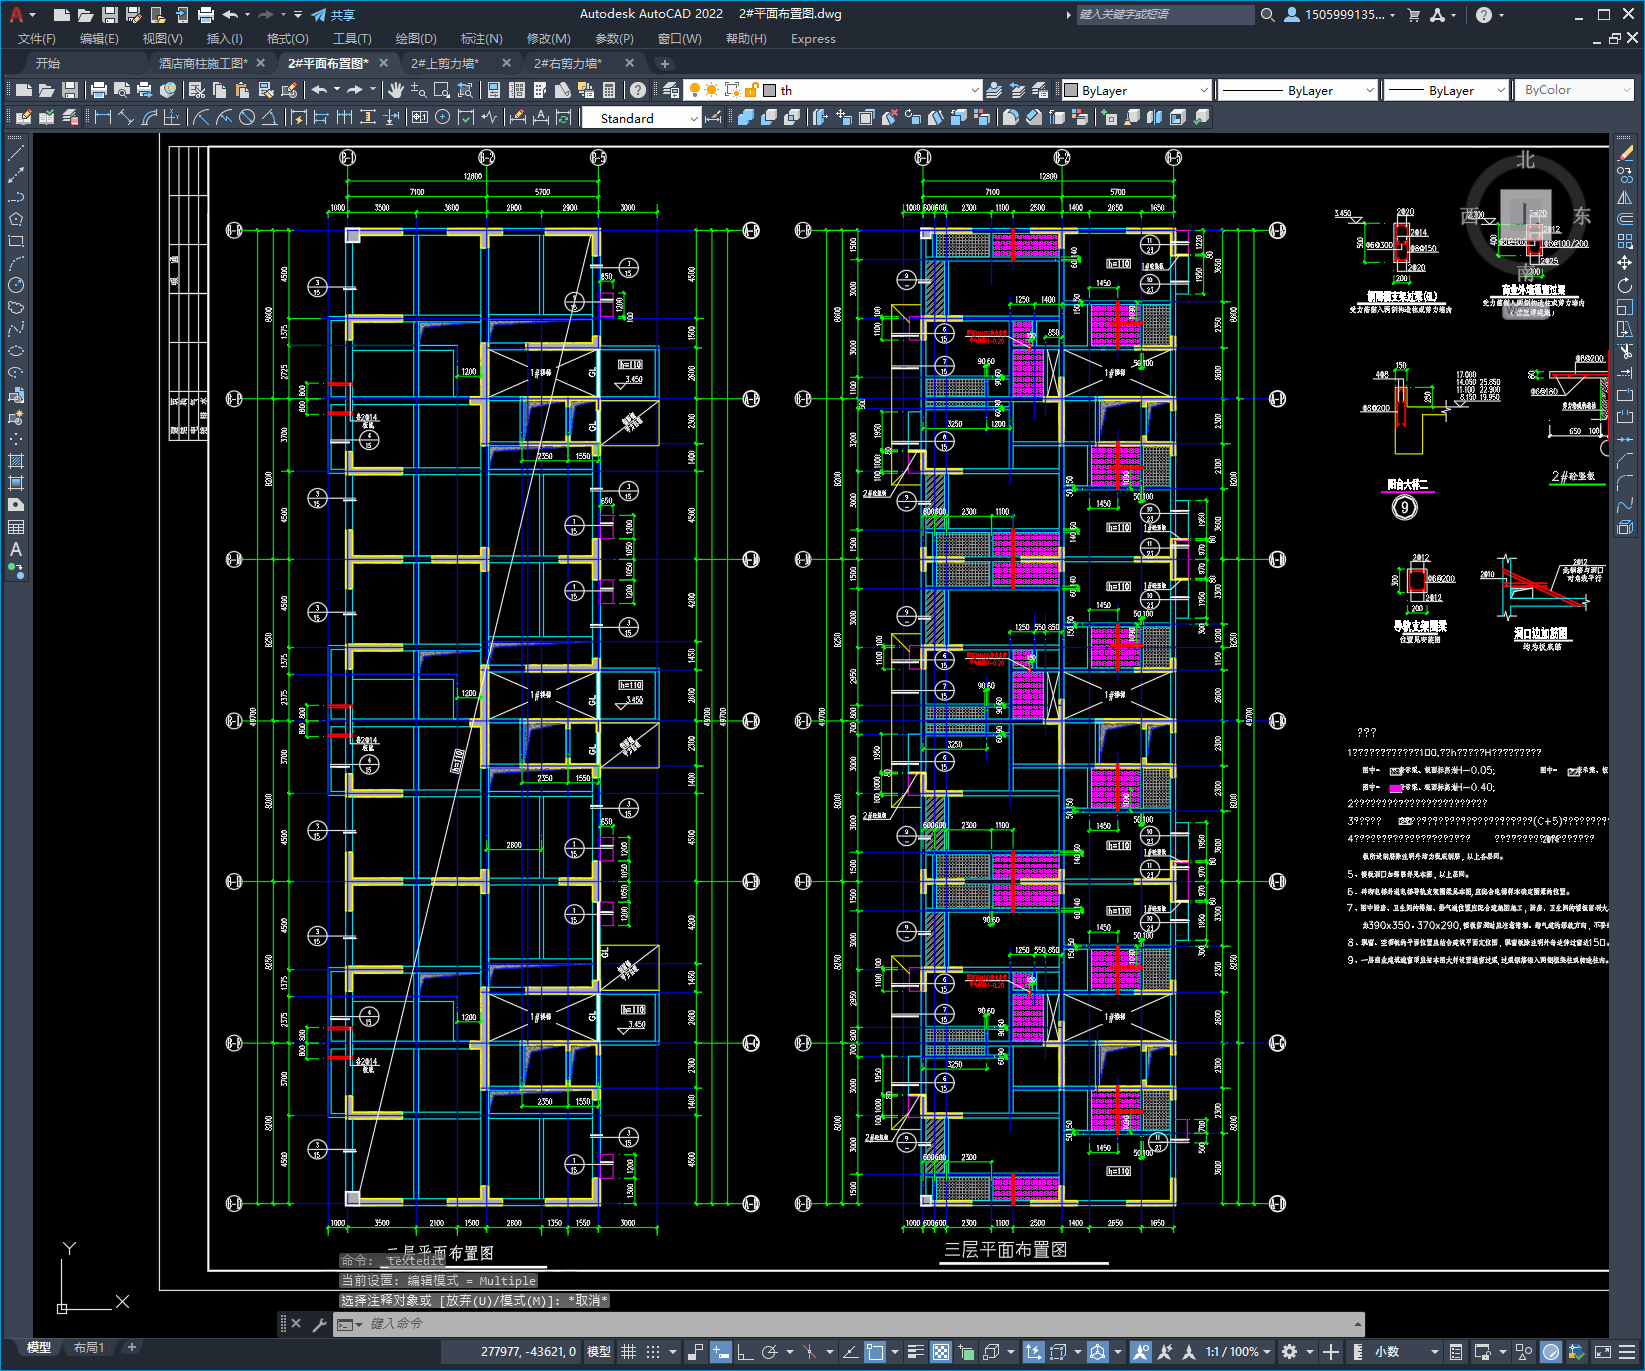Switch to the 布局1 layout tab
The image size is (1645, 1371).
[89, 1348]
